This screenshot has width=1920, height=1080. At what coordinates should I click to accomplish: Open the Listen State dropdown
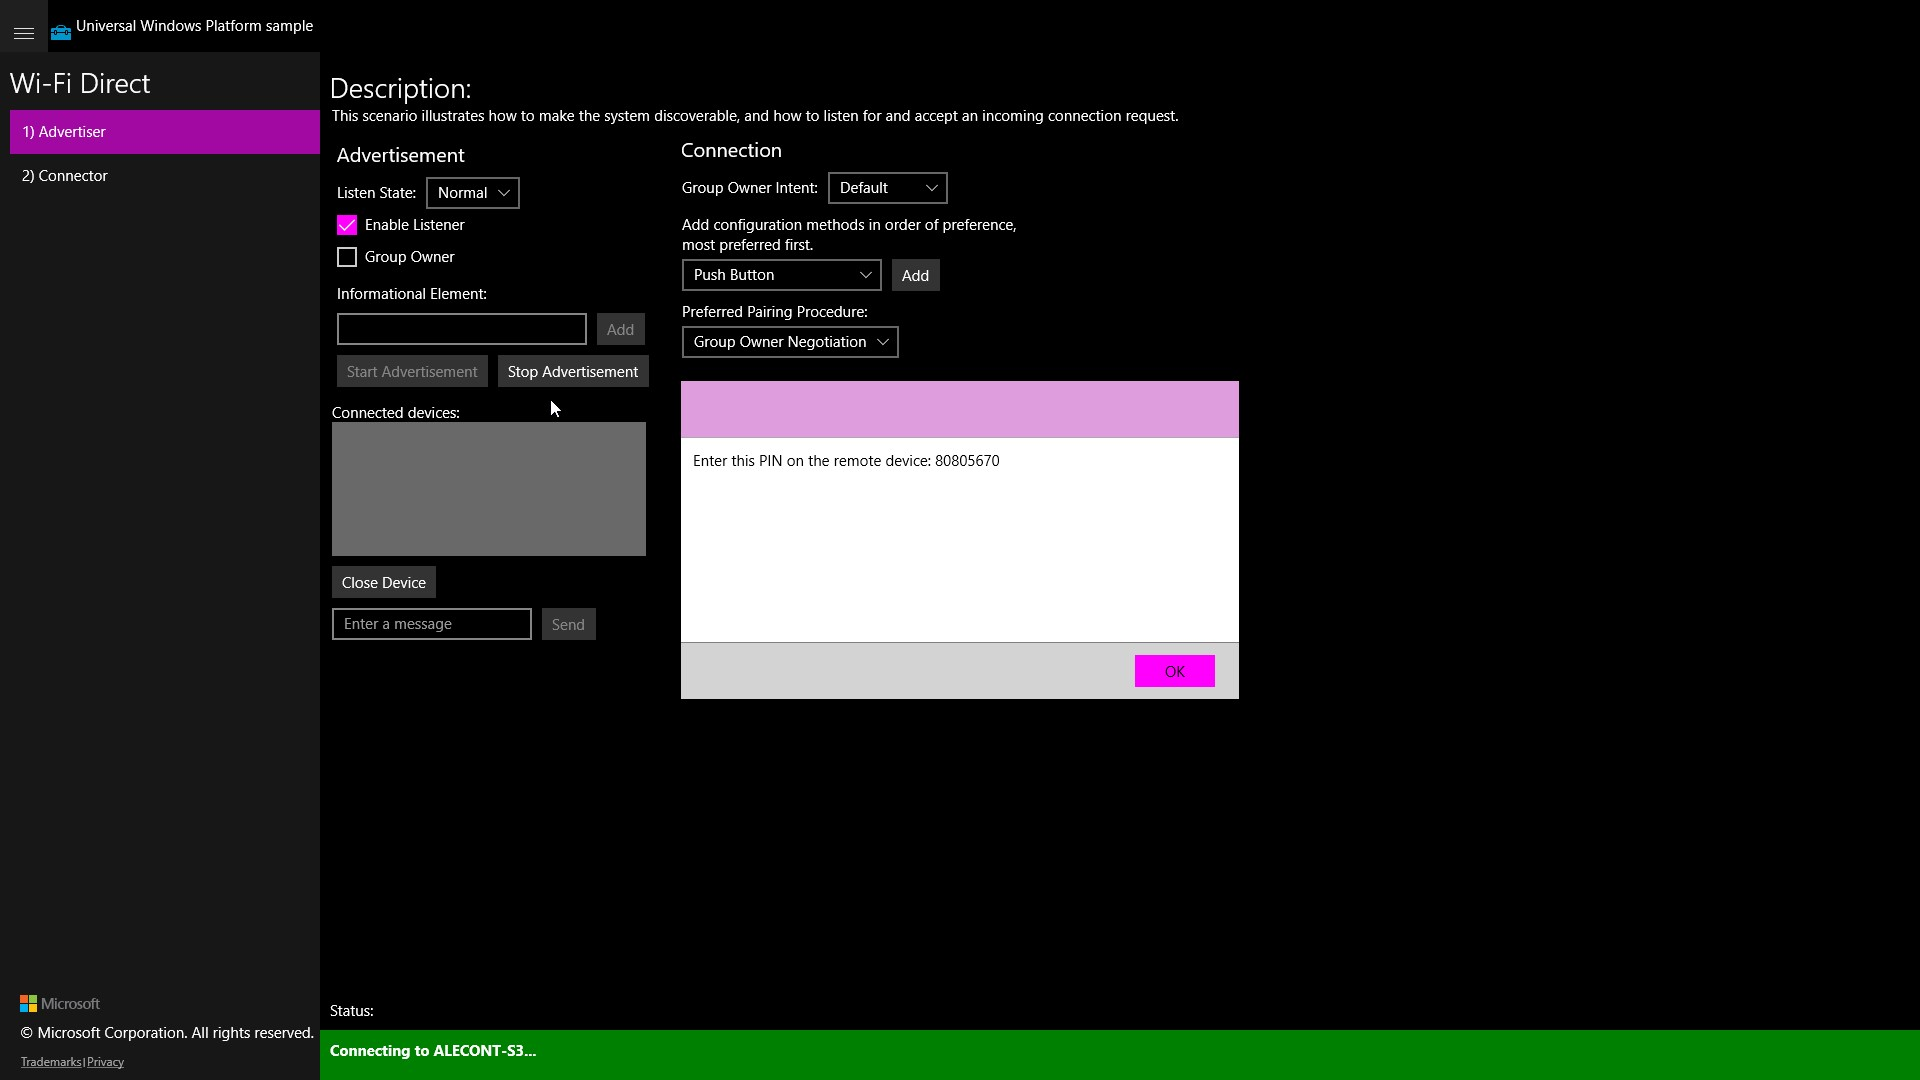(473, 193)
